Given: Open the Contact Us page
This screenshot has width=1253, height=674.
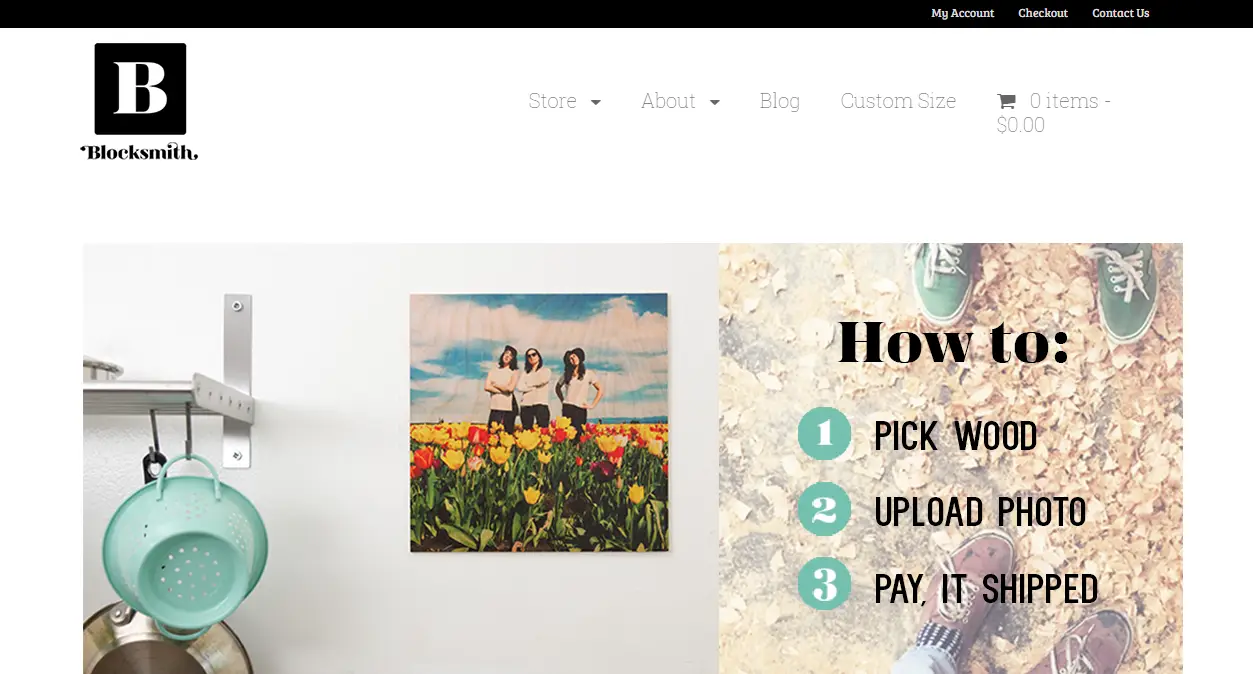Looking at the screenshot, I should [1120, 13].
